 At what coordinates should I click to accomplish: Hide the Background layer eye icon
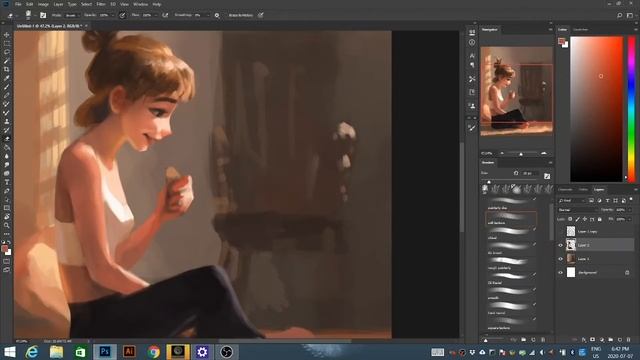[x=560, y=272]
